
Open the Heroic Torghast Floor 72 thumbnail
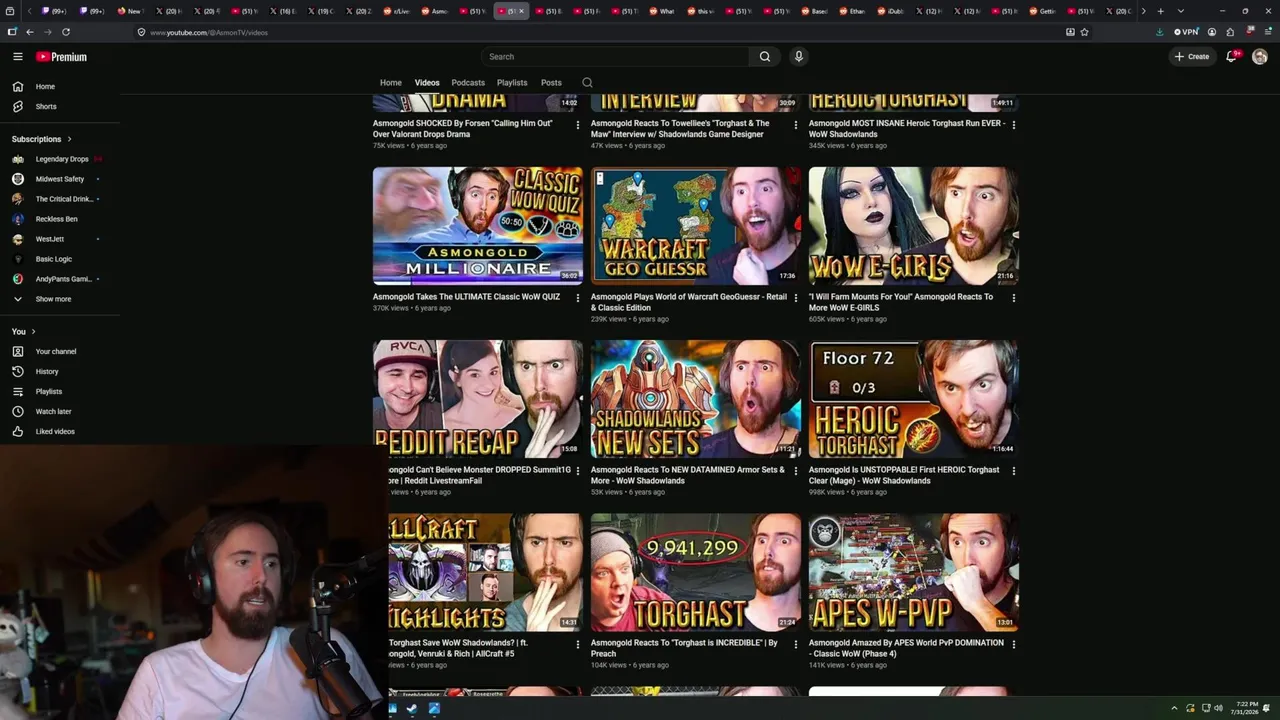(914, 399)
